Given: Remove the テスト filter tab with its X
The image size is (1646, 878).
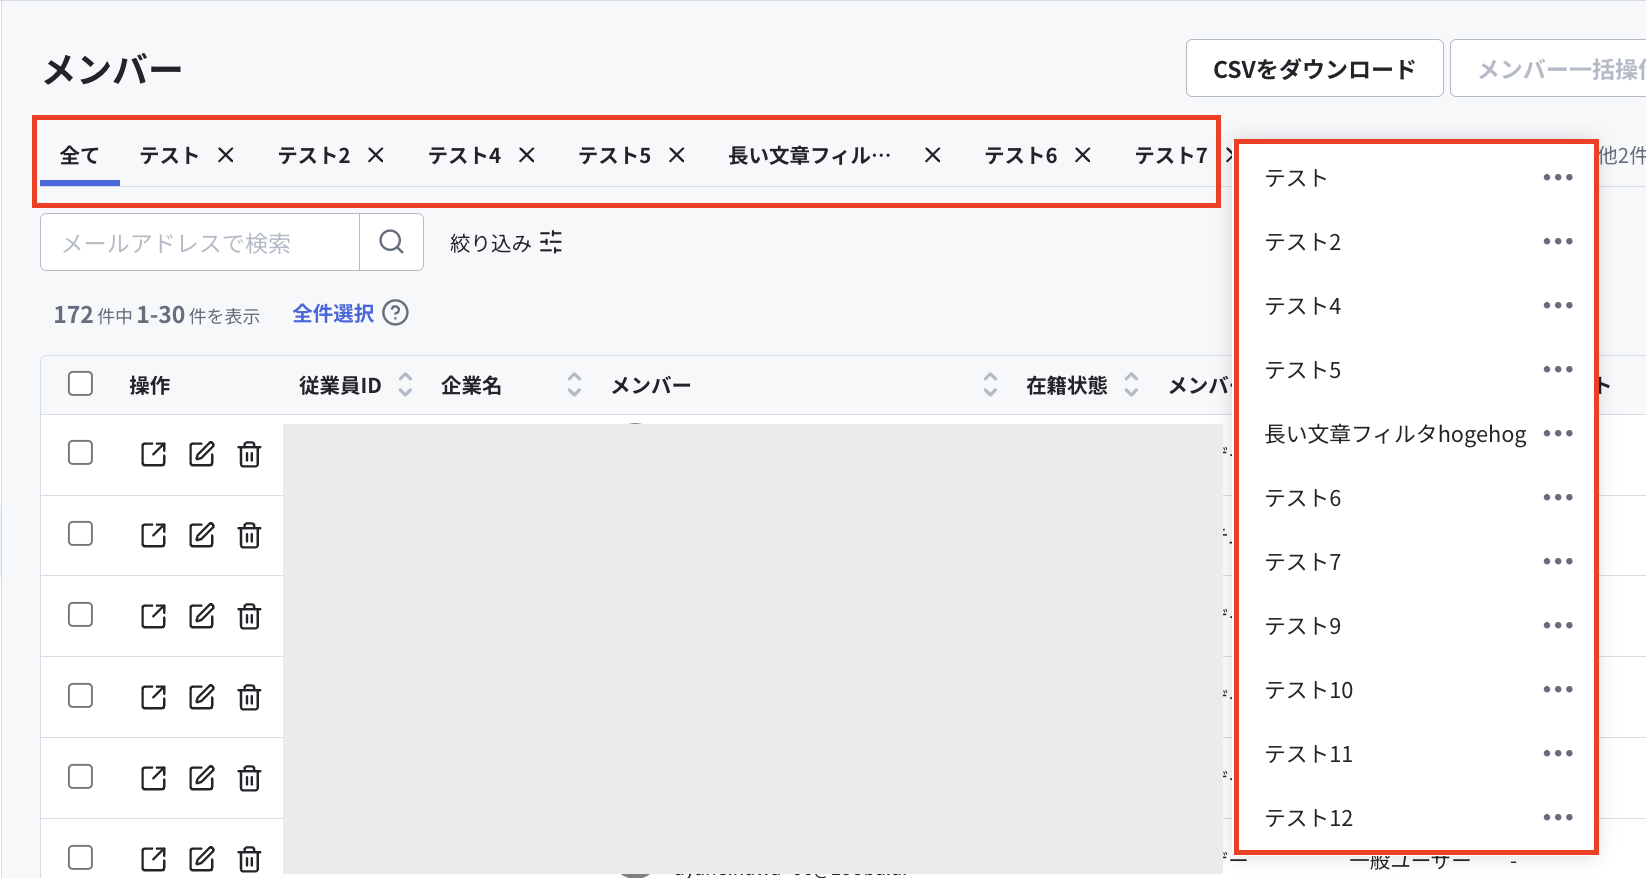Looking at the screenshot, I should [226, 155].
